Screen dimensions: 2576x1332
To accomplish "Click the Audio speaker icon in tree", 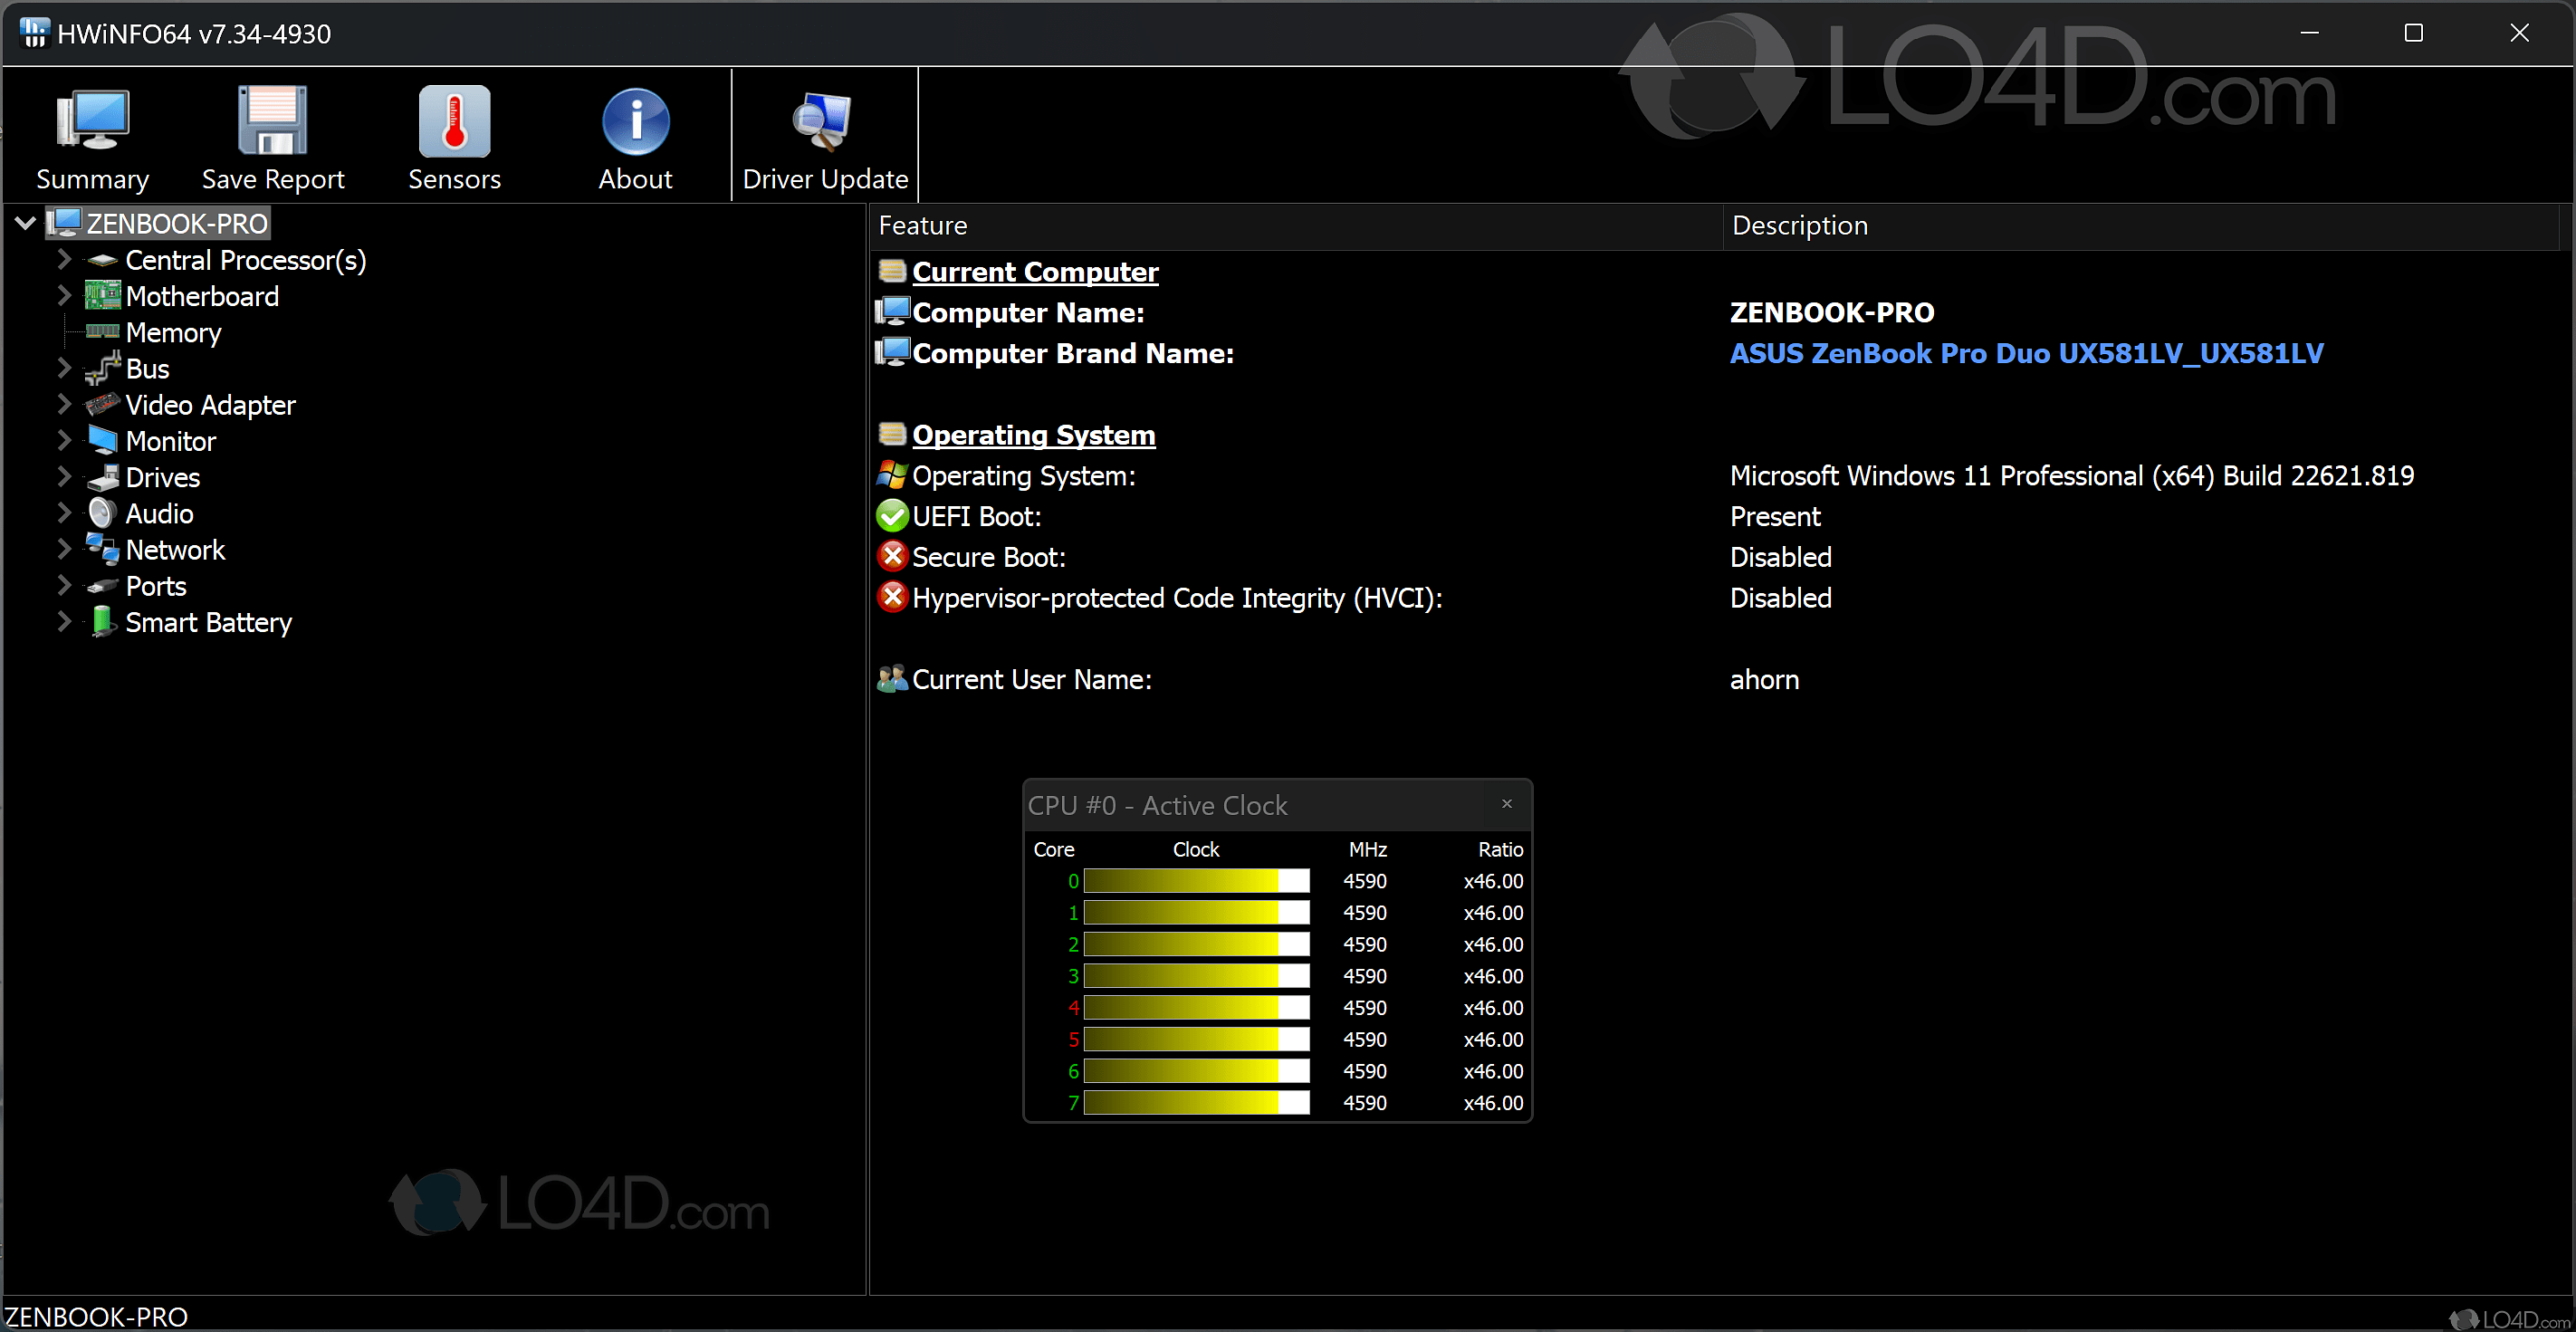I will tap(101, 514).
